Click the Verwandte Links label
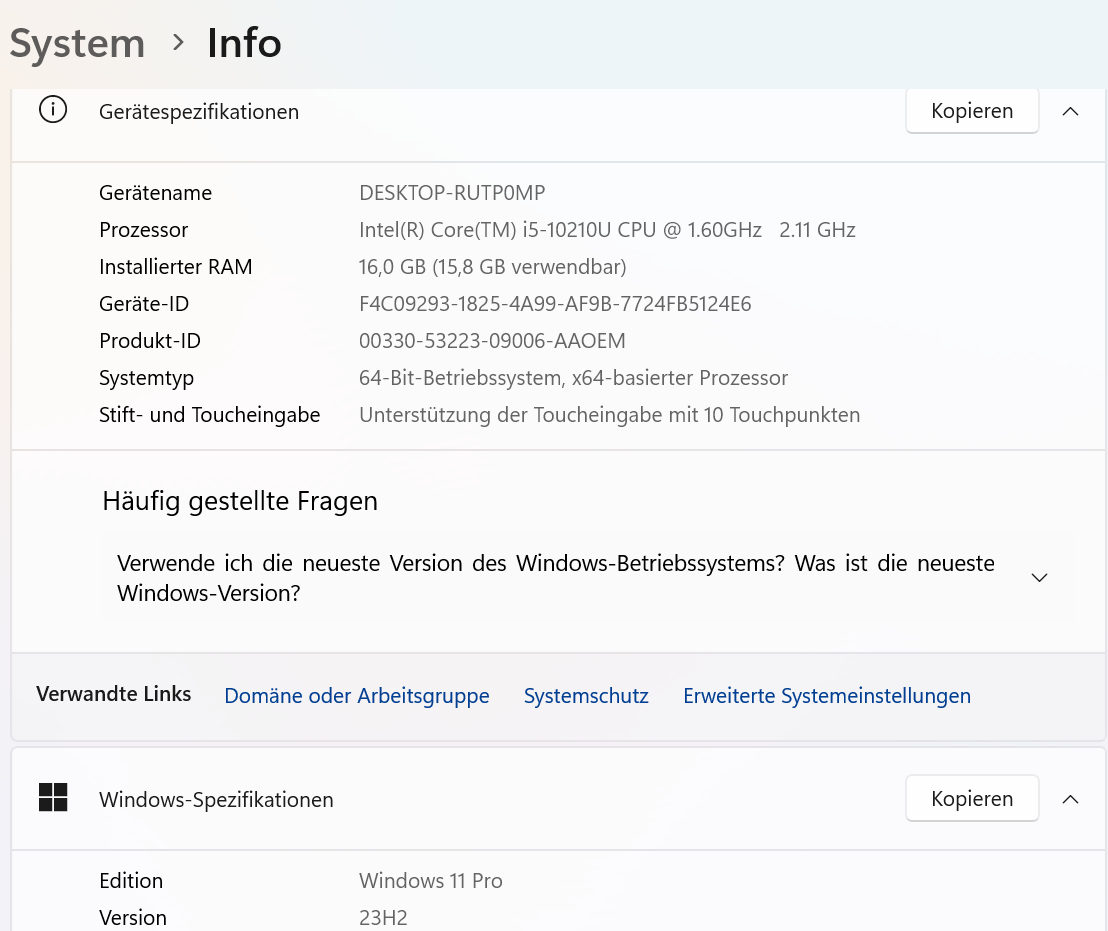Image resolution: width=1108 pixels, height=931 pixels. coord(114,694)
